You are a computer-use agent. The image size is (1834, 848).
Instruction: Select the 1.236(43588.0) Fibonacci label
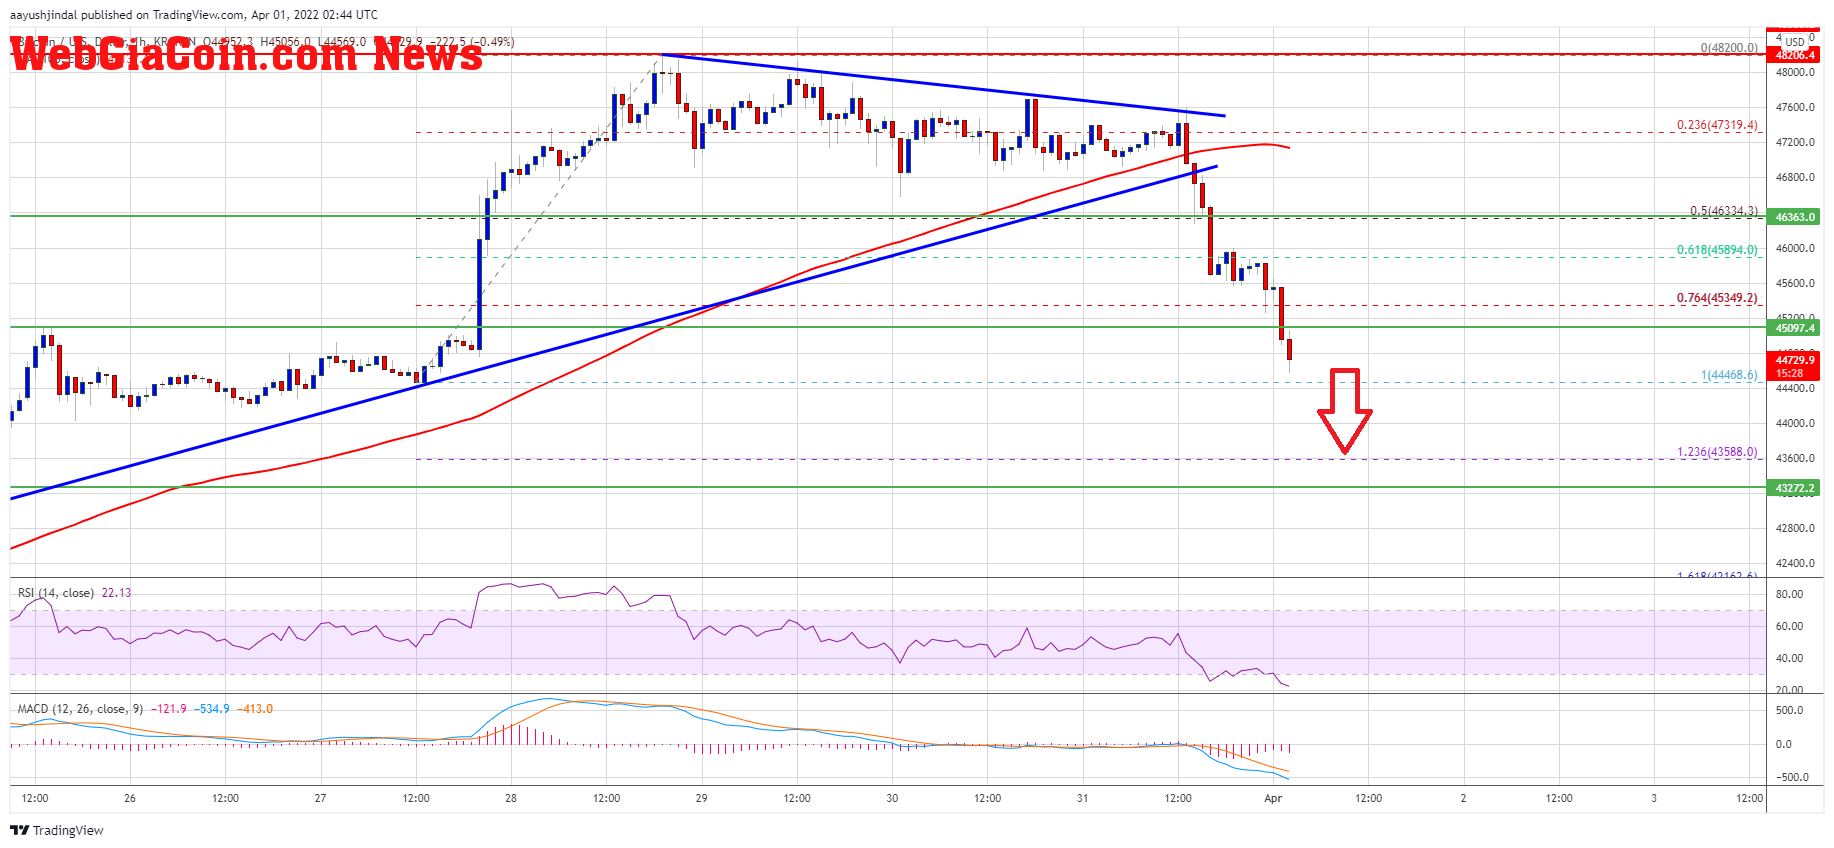(x=1717, y=452)
